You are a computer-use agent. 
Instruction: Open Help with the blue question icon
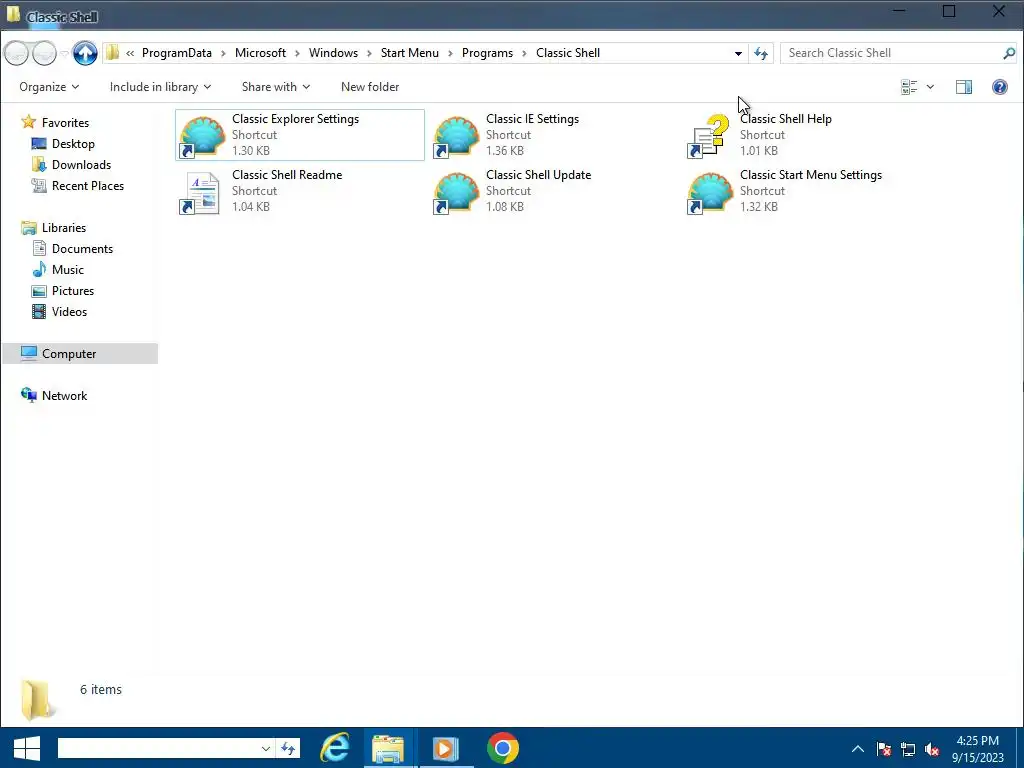click(1000, 87)
